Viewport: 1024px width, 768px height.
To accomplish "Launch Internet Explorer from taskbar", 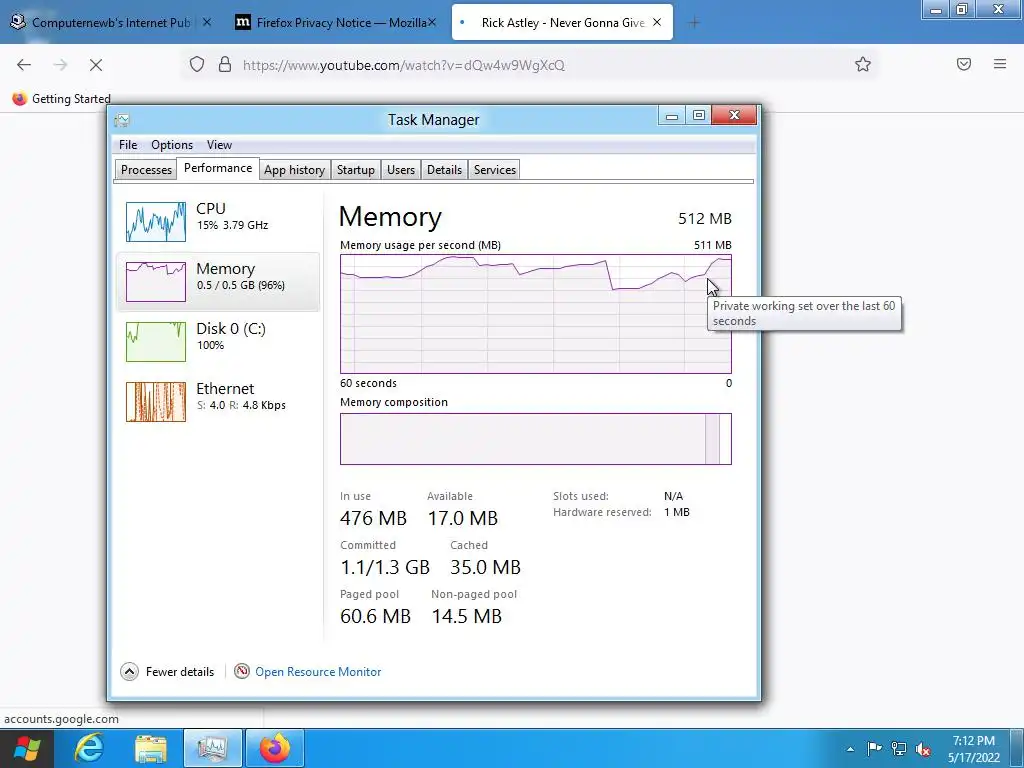I will 89,748.
